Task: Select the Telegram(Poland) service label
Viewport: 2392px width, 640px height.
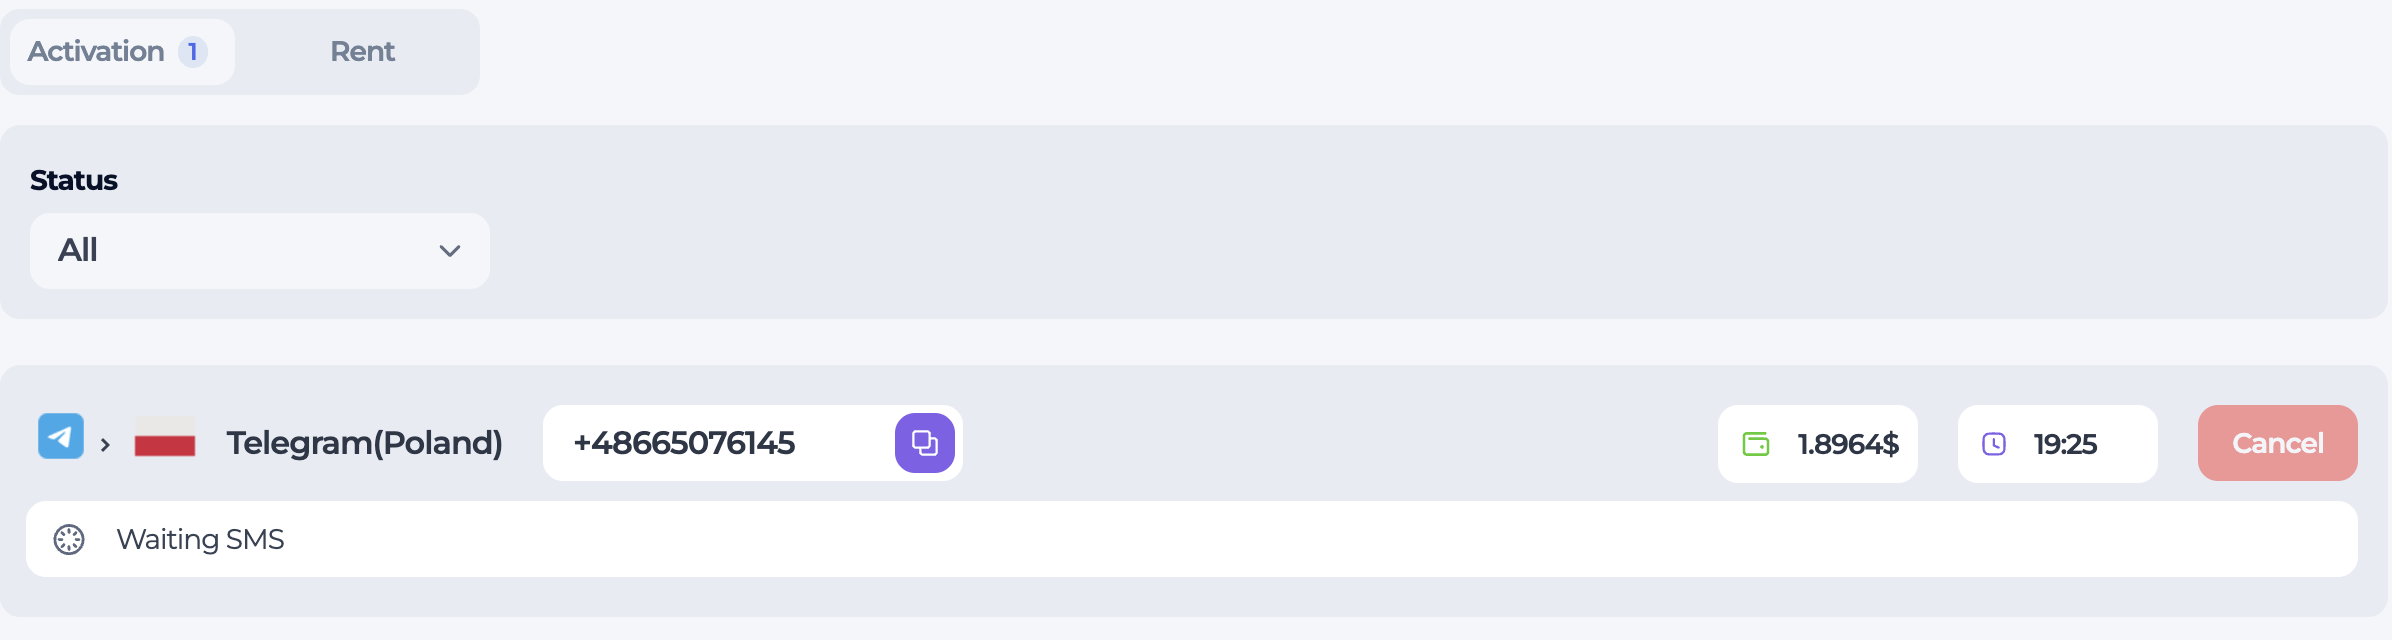Action: [x=364, y=443]
